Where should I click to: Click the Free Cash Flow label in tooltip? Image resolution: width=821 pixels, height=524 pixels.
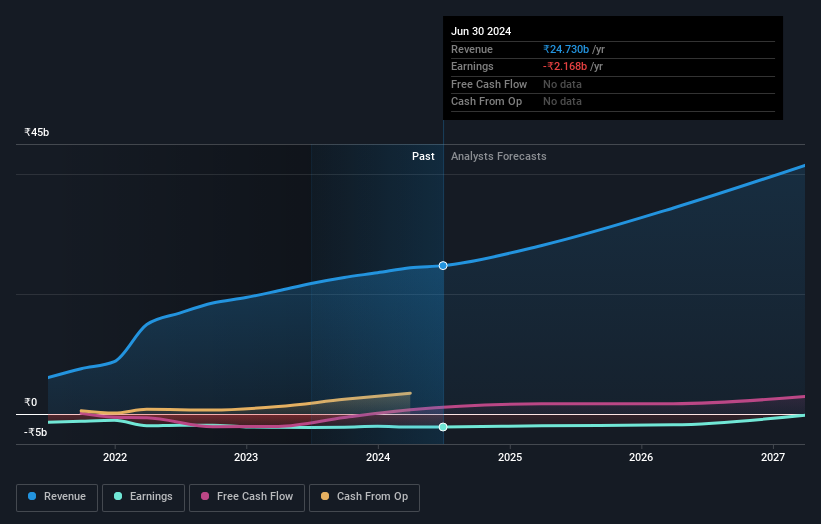(489, 84)
